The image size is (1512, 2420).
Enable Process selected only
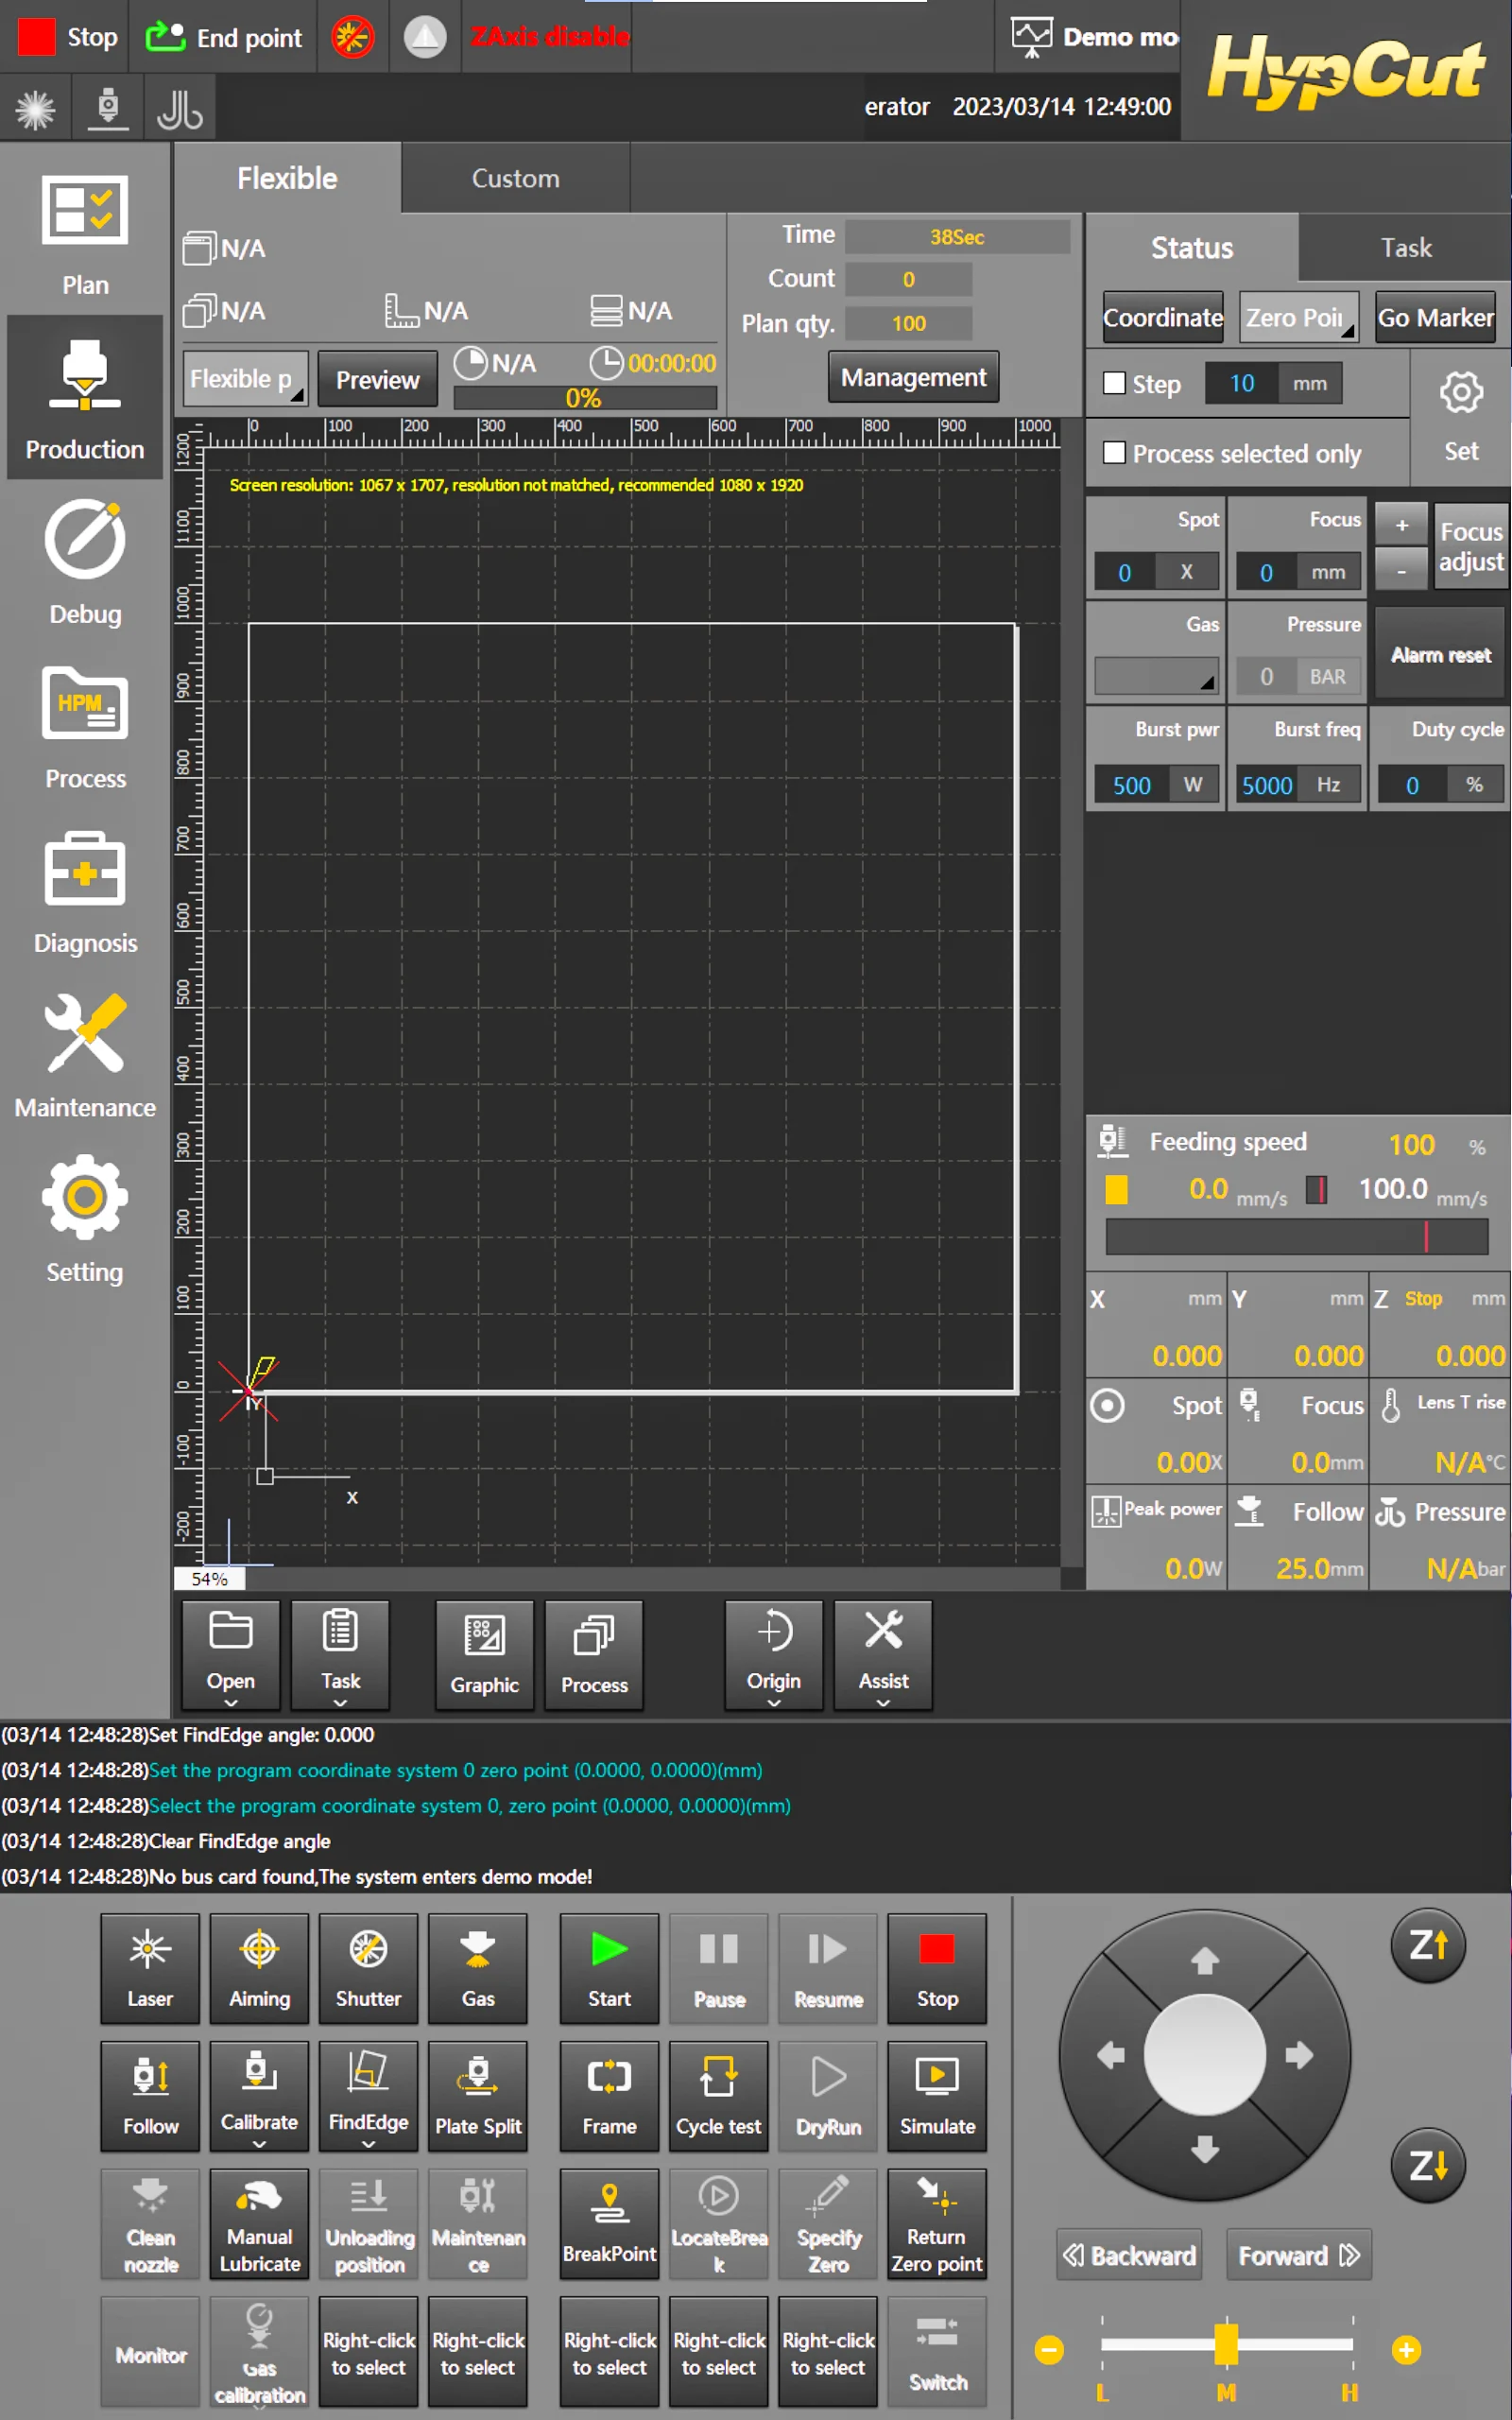[x=1114, y=452]
